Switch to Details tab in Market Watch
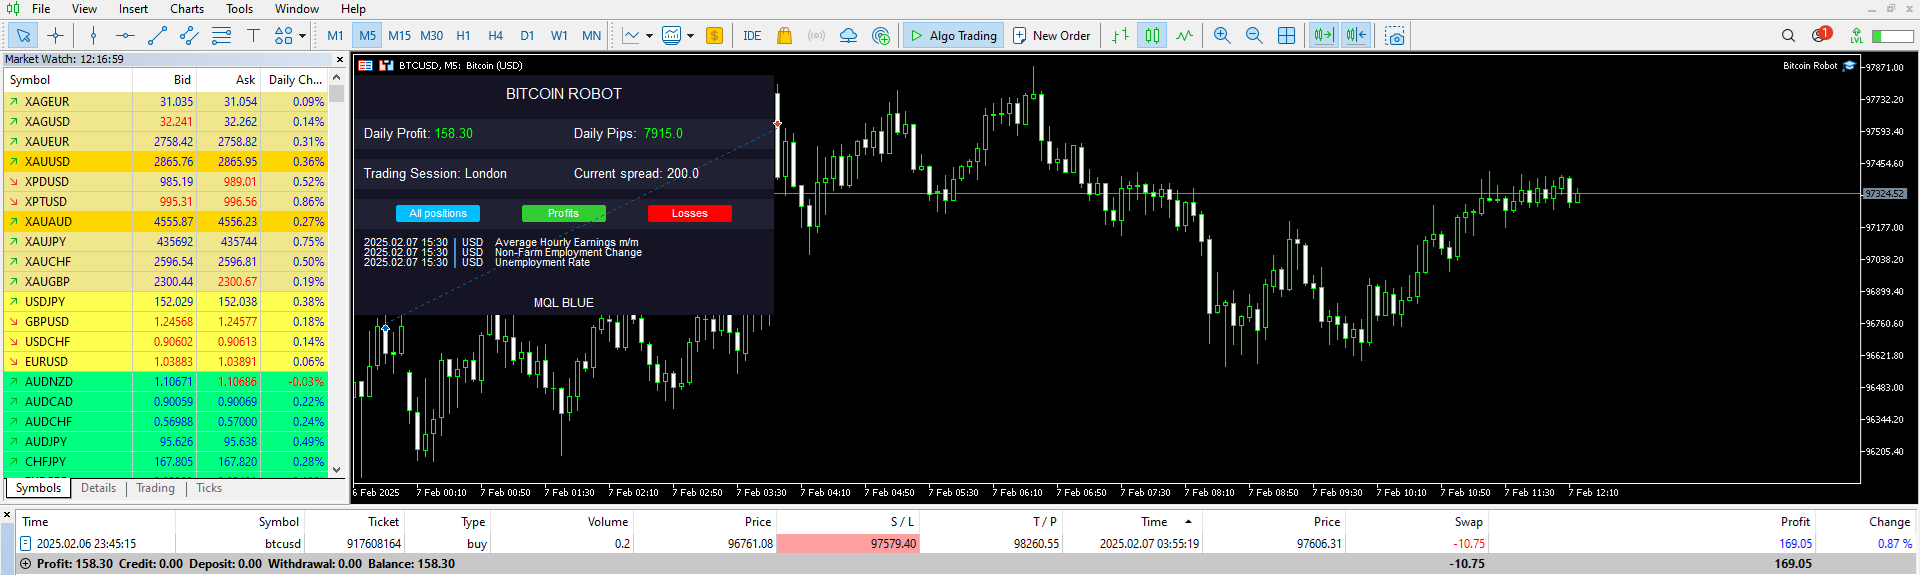Image resolution: width=1920 pixels, height=575 pixels. click(x=98, y=488)
